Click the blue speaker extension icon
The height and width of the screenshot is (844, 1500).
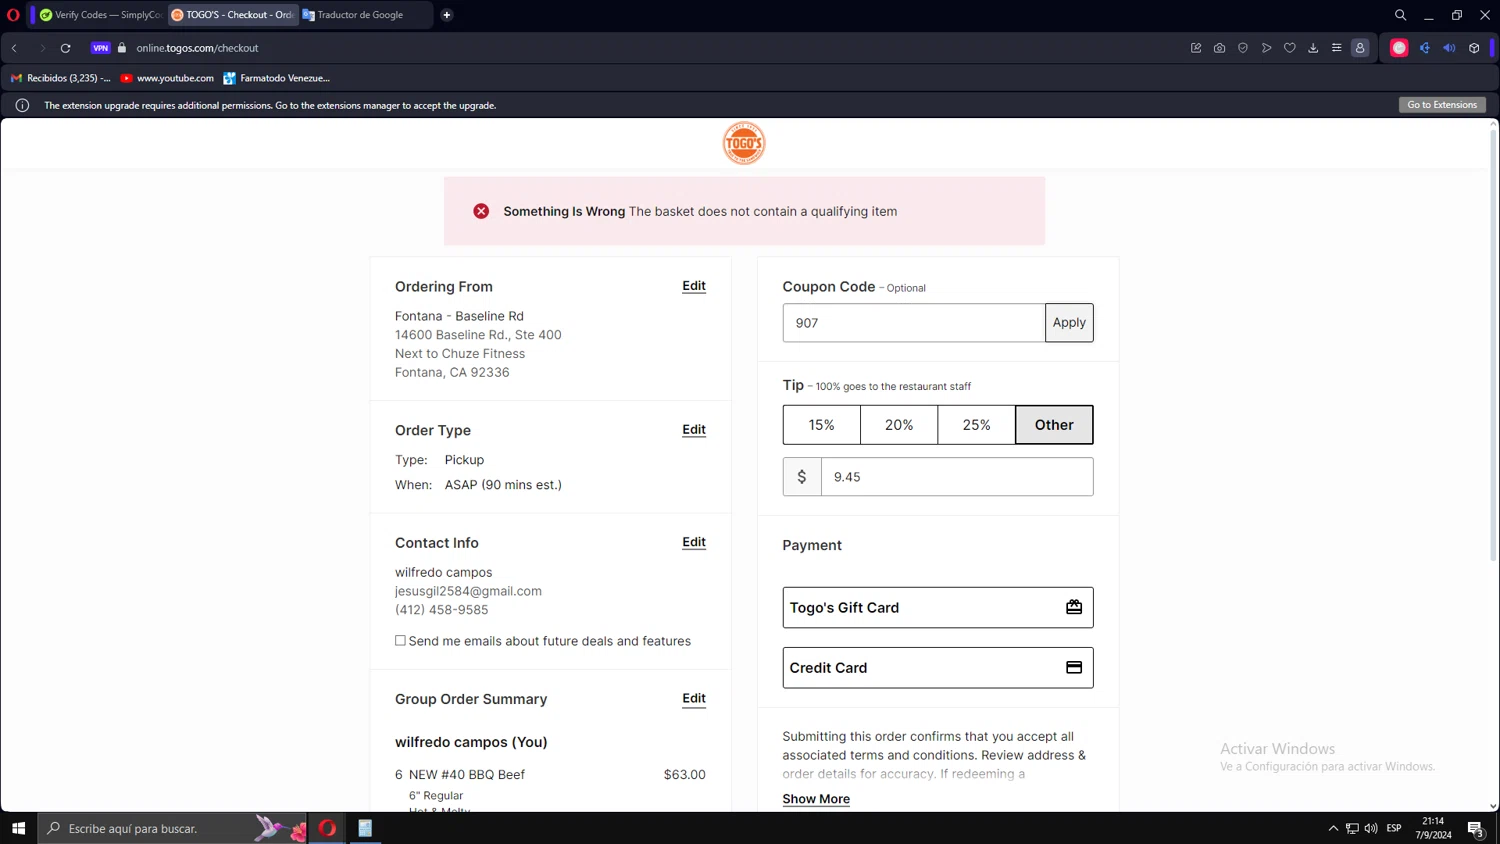pyautogui.click(x=1449, y=48)
